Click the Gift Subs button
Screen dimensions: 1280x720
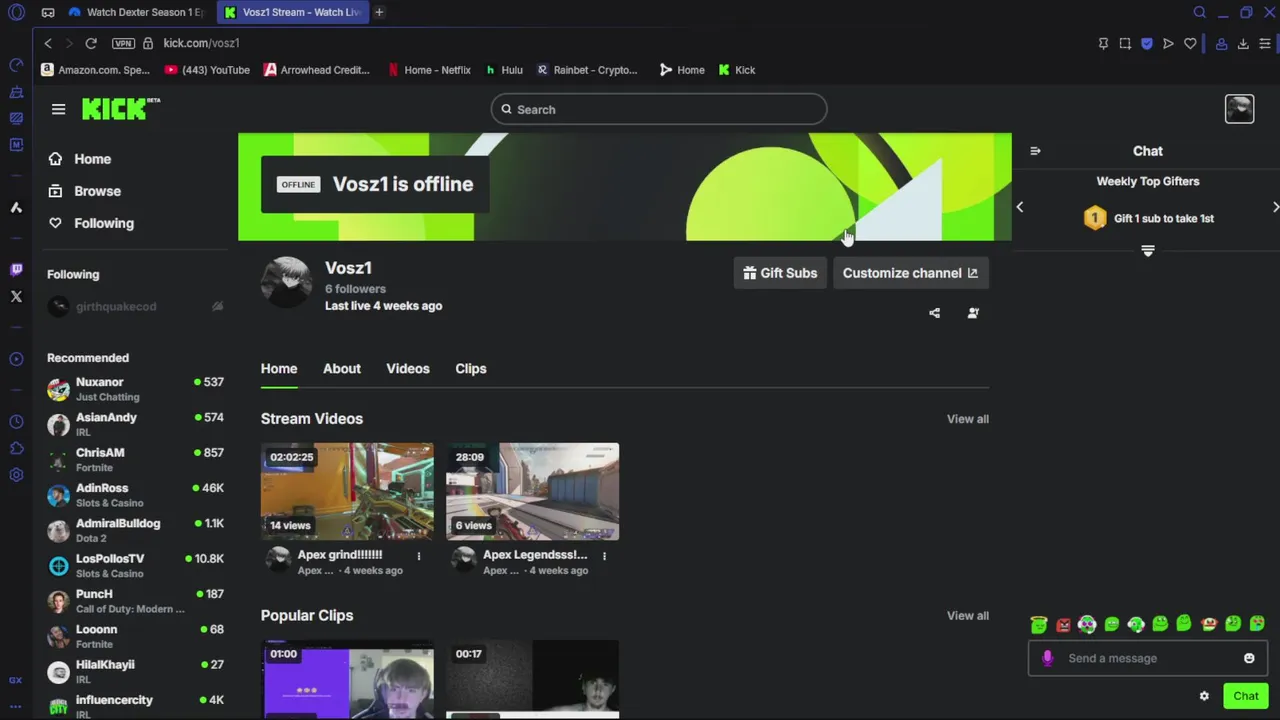point(780,273)
